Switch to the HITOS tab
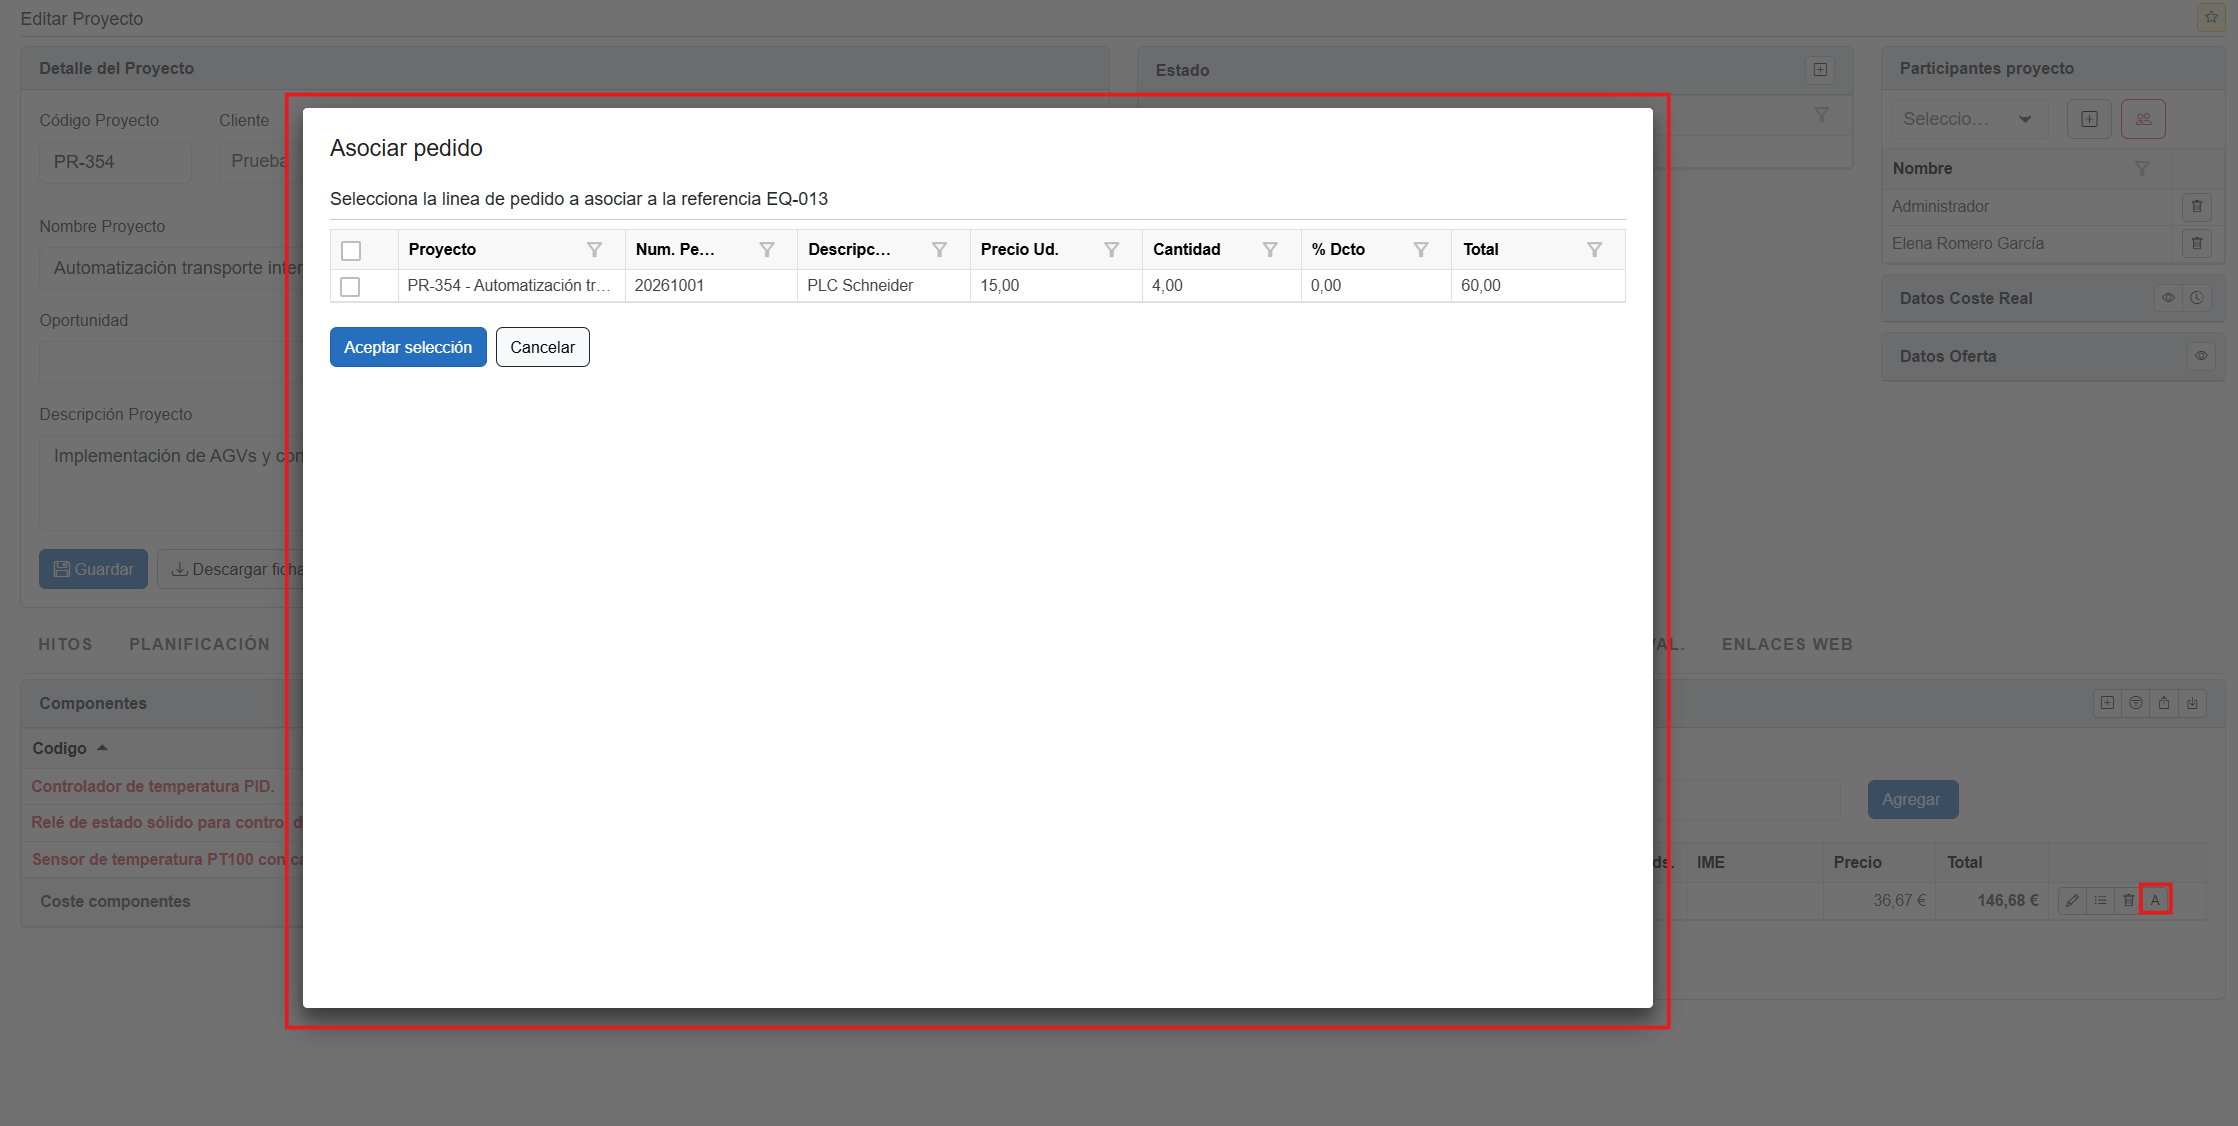Image resolution: width=2238 pixels, height=1126 pixels. point(65,644)
